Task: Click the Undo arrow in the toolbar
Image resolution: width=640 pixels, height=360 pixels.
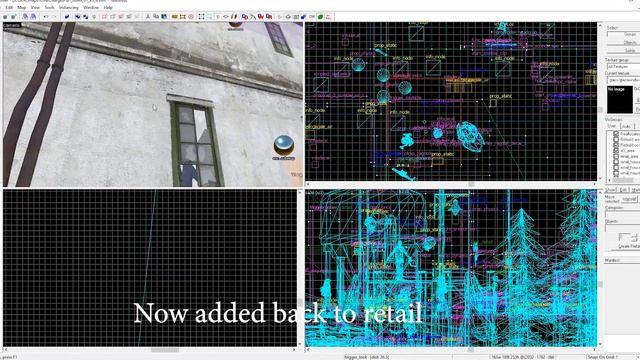Action: point(46,17)
